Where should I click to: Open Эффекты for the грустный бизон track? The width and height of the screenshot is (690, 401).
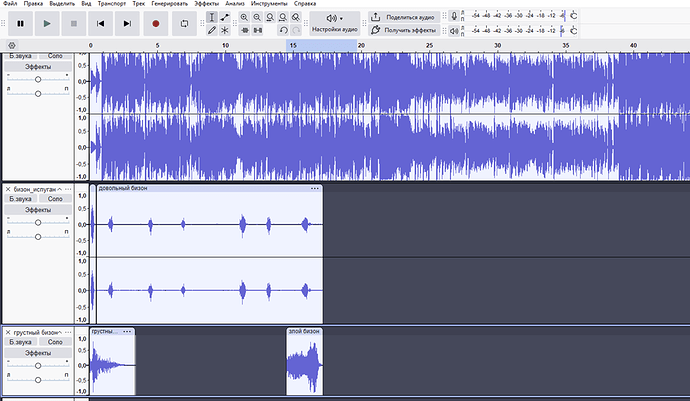[38, 353]
